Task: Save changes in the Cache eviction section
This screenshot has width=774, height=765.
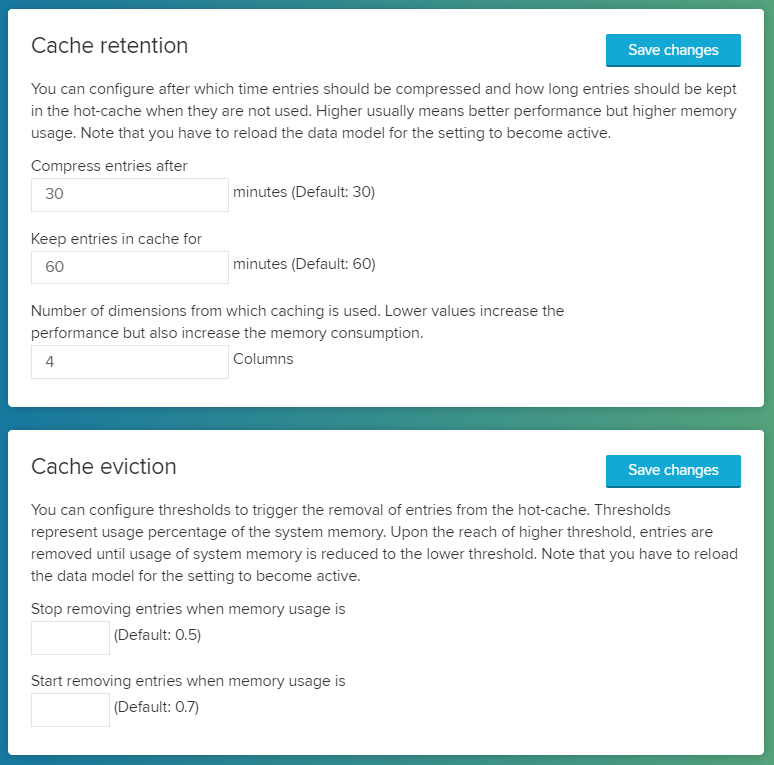Action: click(673, 470)
